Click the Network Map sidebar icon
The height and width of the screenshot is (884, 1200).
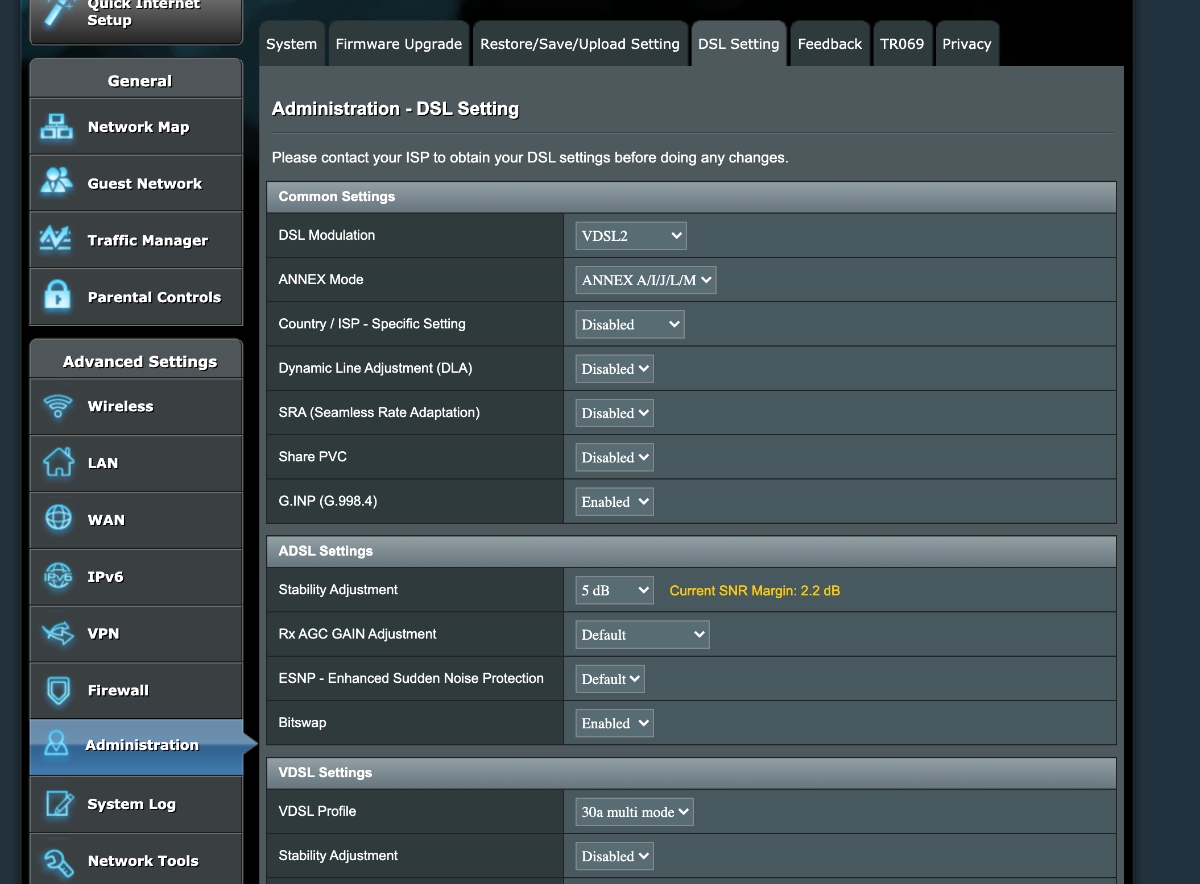pyautogui.click(x=57, y=127)
